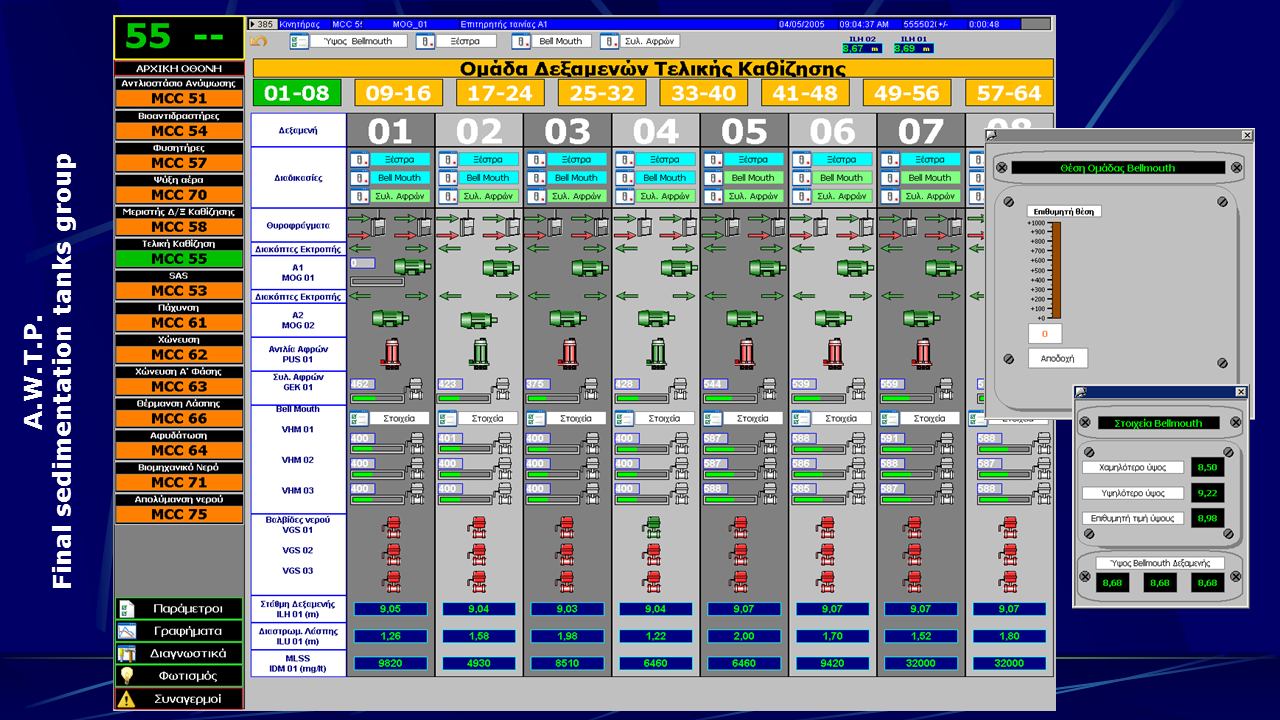The image size is (1280, 720).
Task: Switch to tank group 33-40
Action: [x=704, y=93]
